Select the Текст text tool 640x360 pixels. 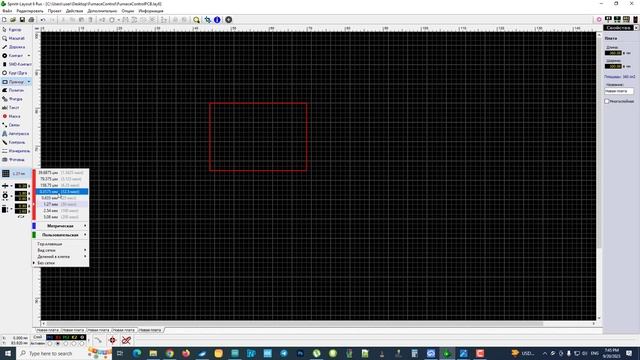coord(12,107)
